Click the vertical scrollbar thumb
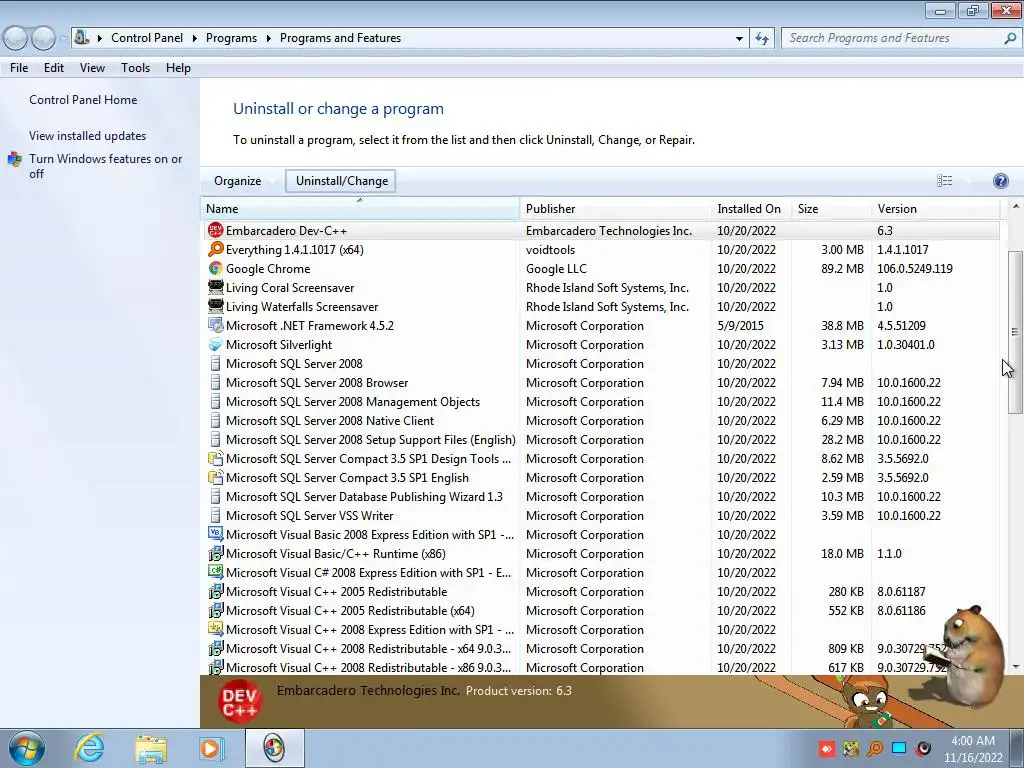The height and width of the screenshot is (768, 1024). pos(1014,332)
